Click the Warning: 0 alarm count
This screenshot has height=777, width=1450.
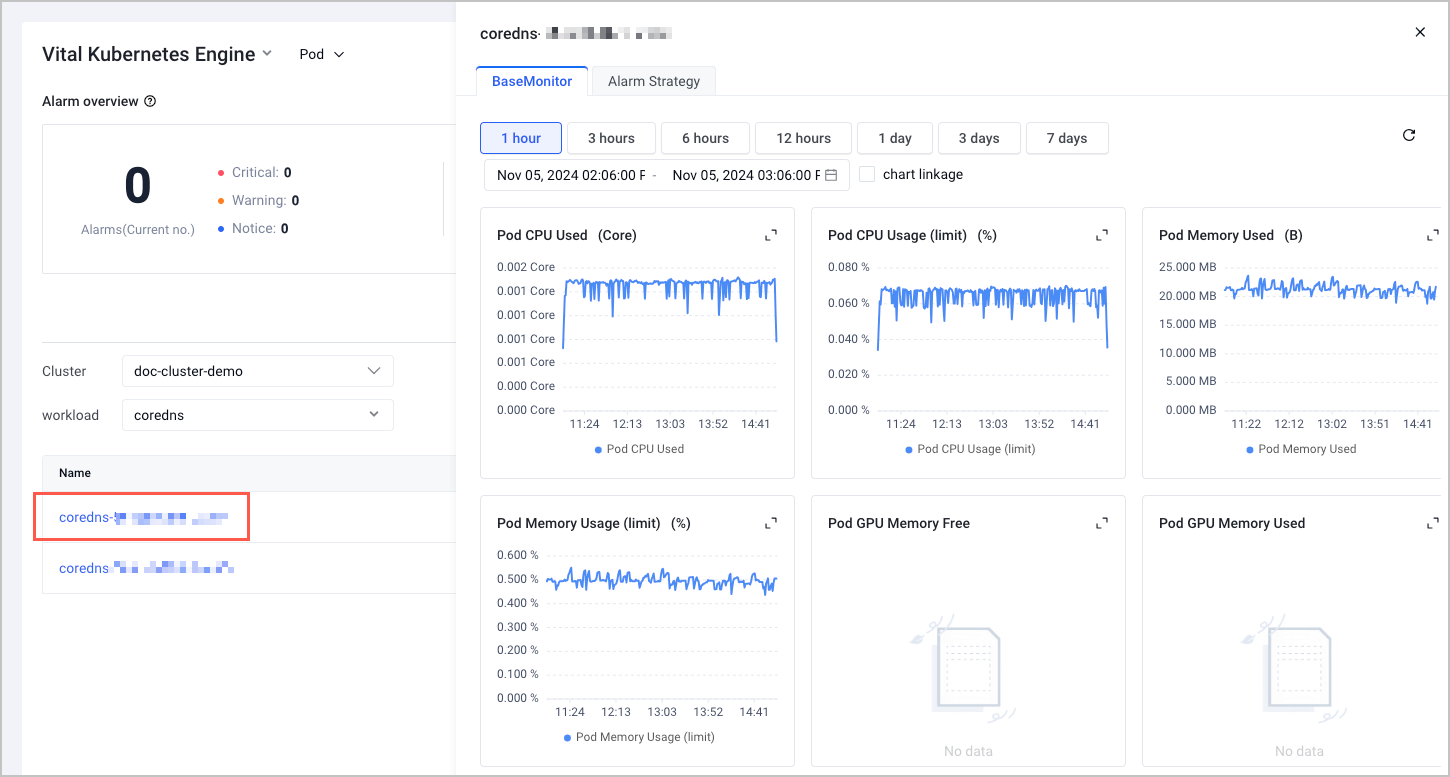(x=258, y=200)
